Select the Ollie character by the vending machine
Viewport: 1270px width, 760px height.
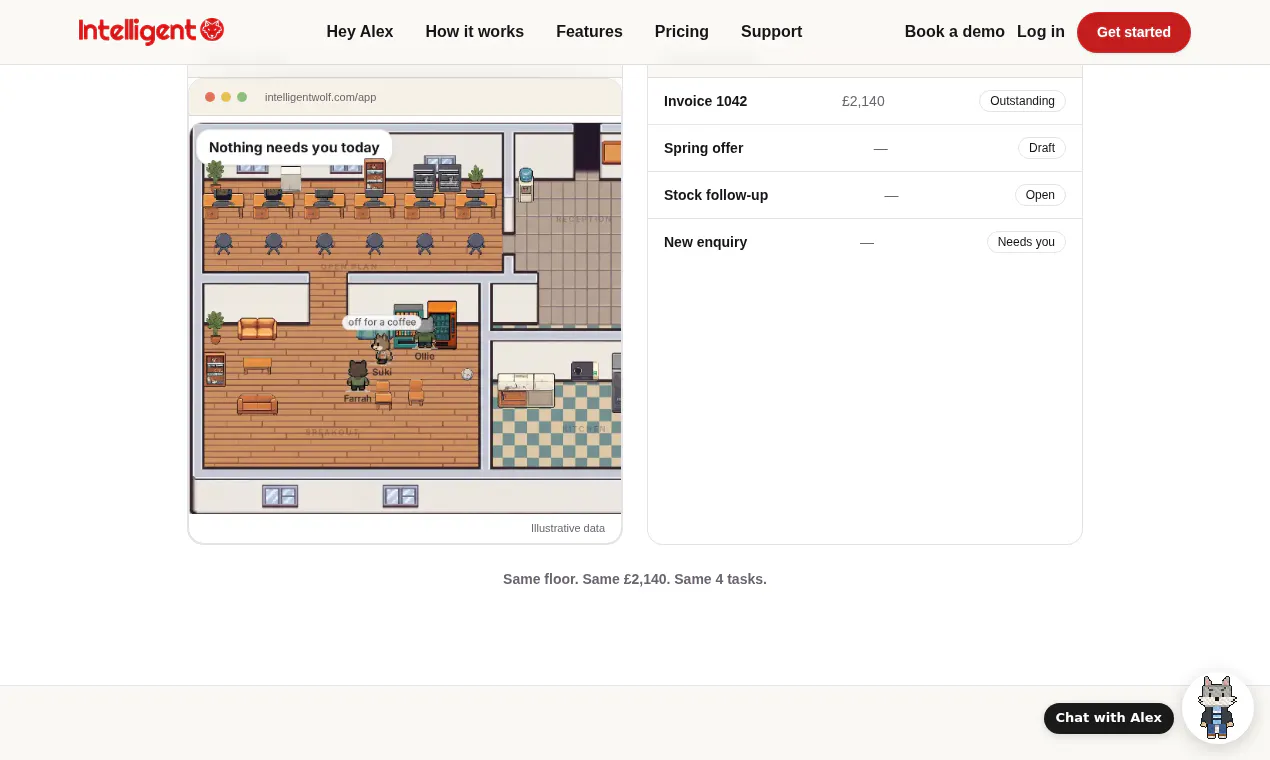(425, 333)
